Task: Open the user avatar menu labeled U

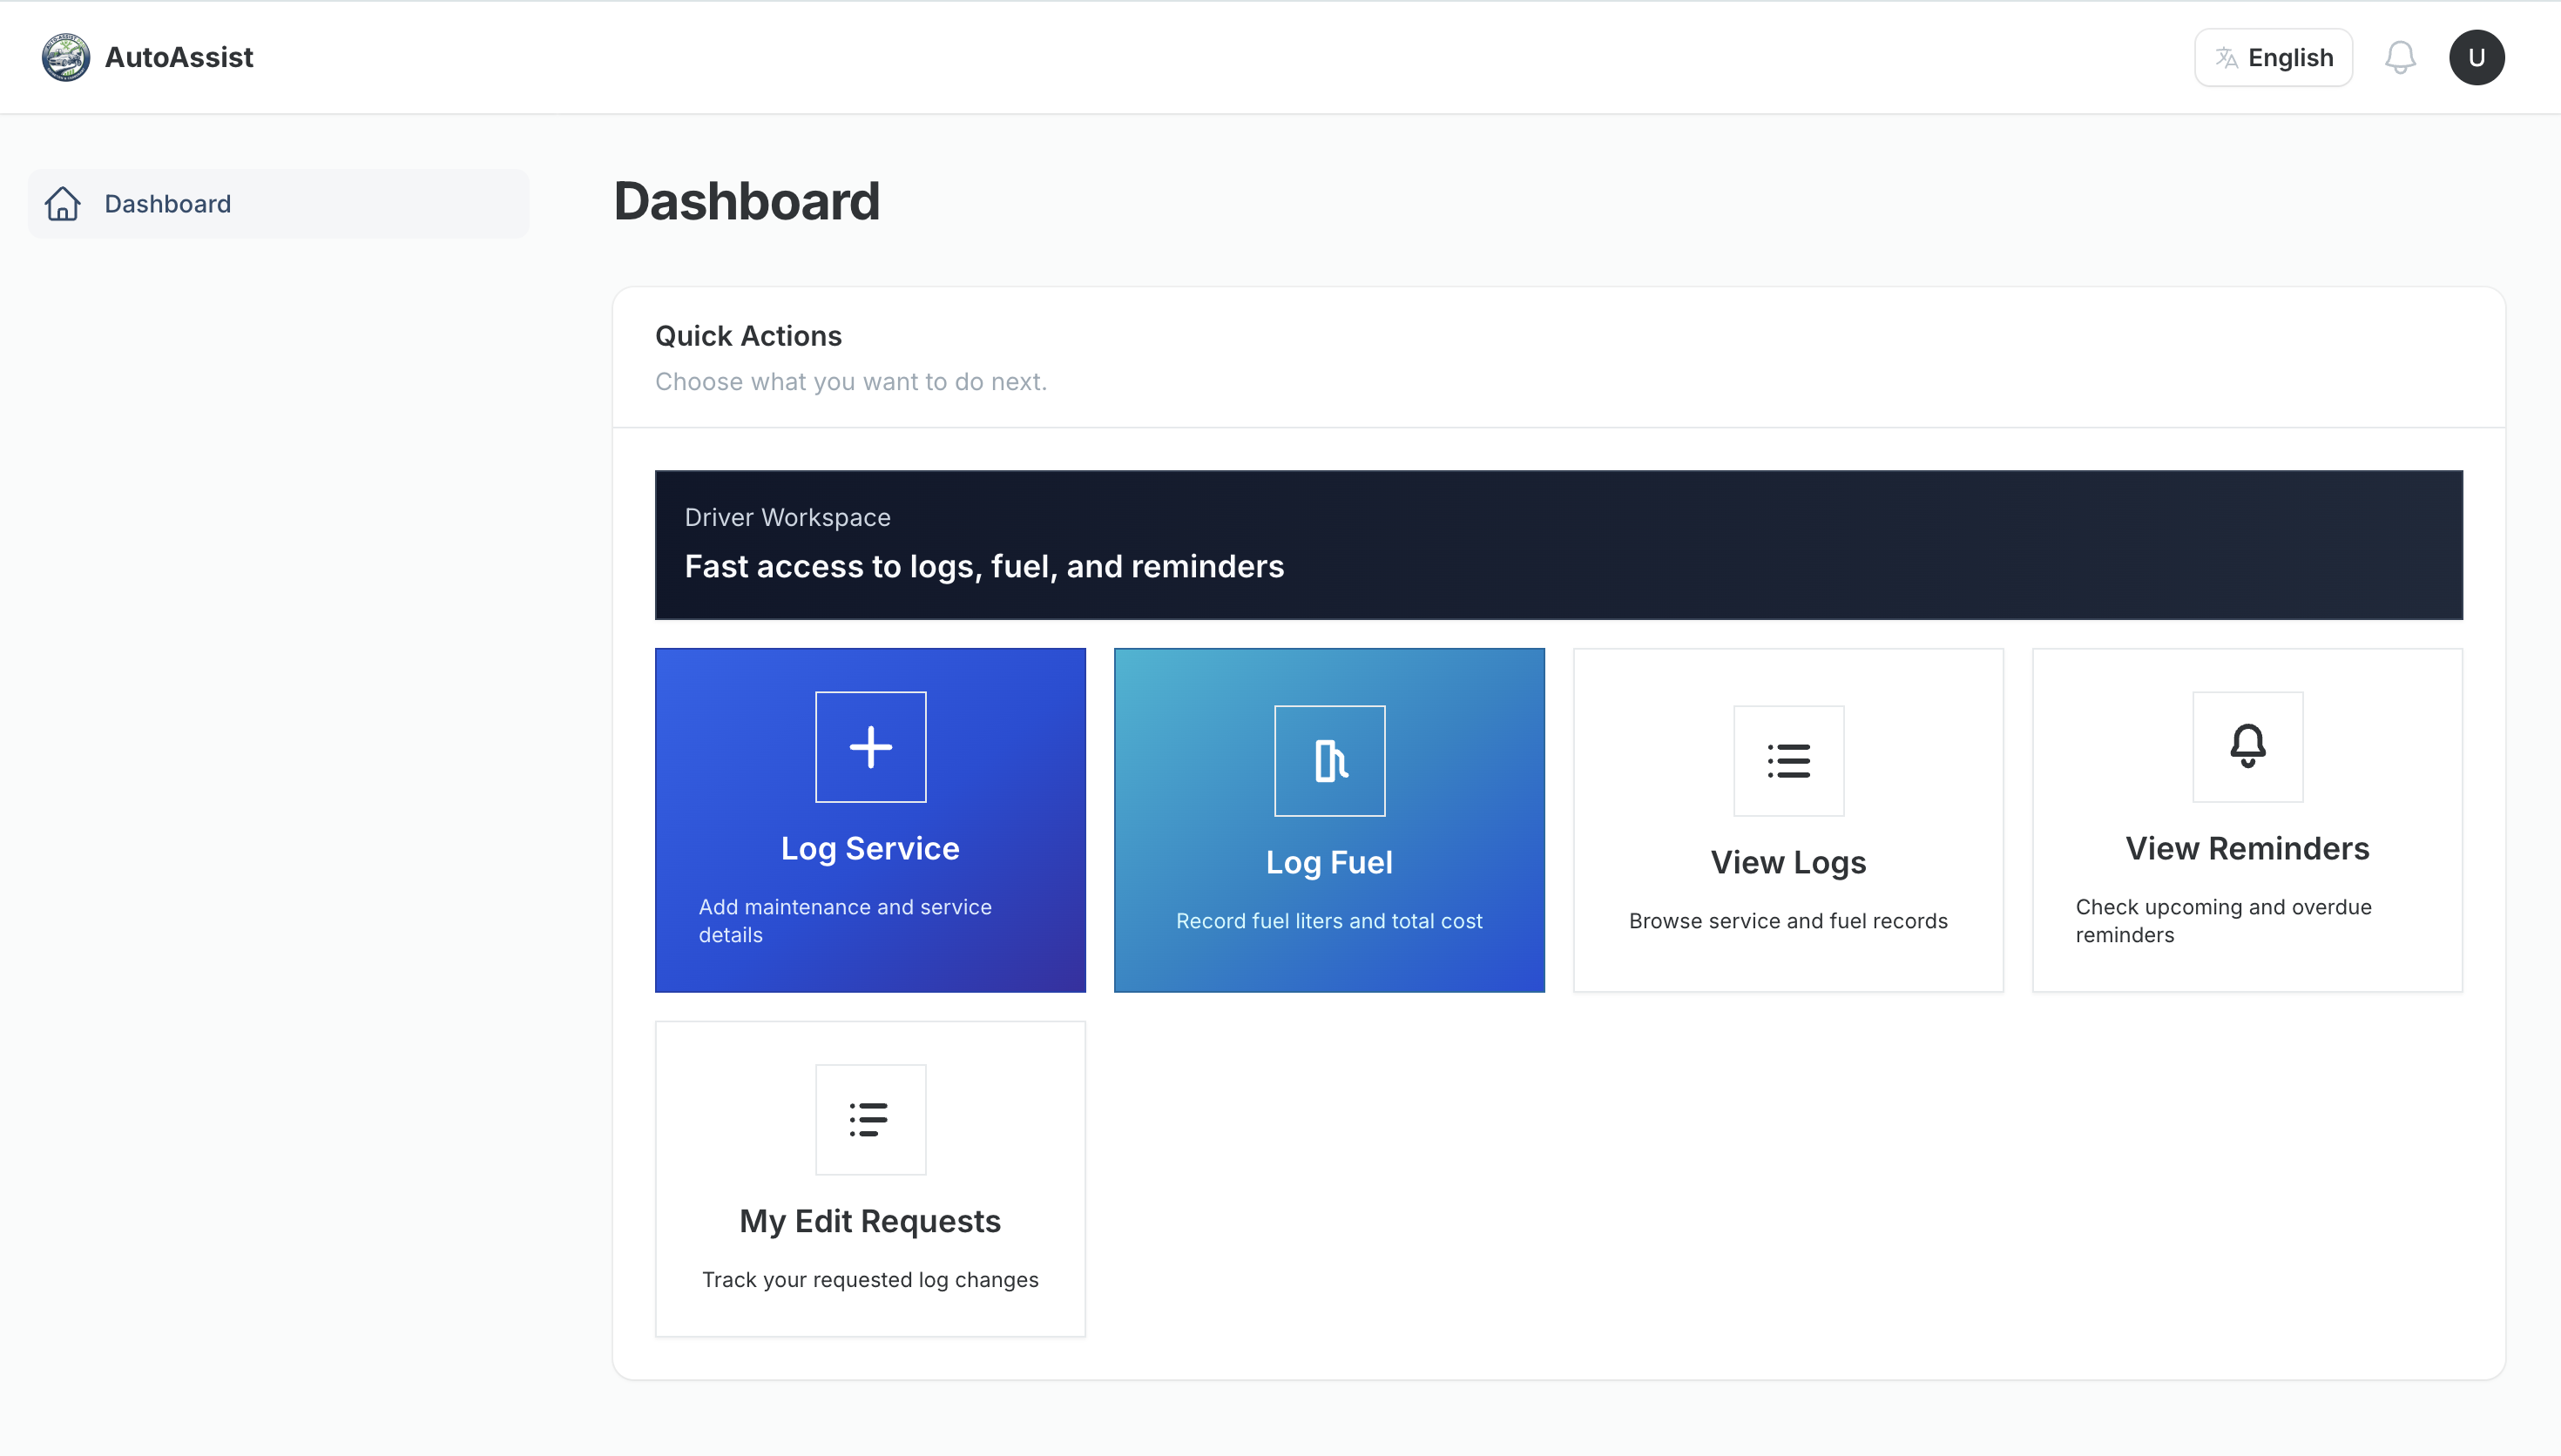Action: tap(2477, 57)
